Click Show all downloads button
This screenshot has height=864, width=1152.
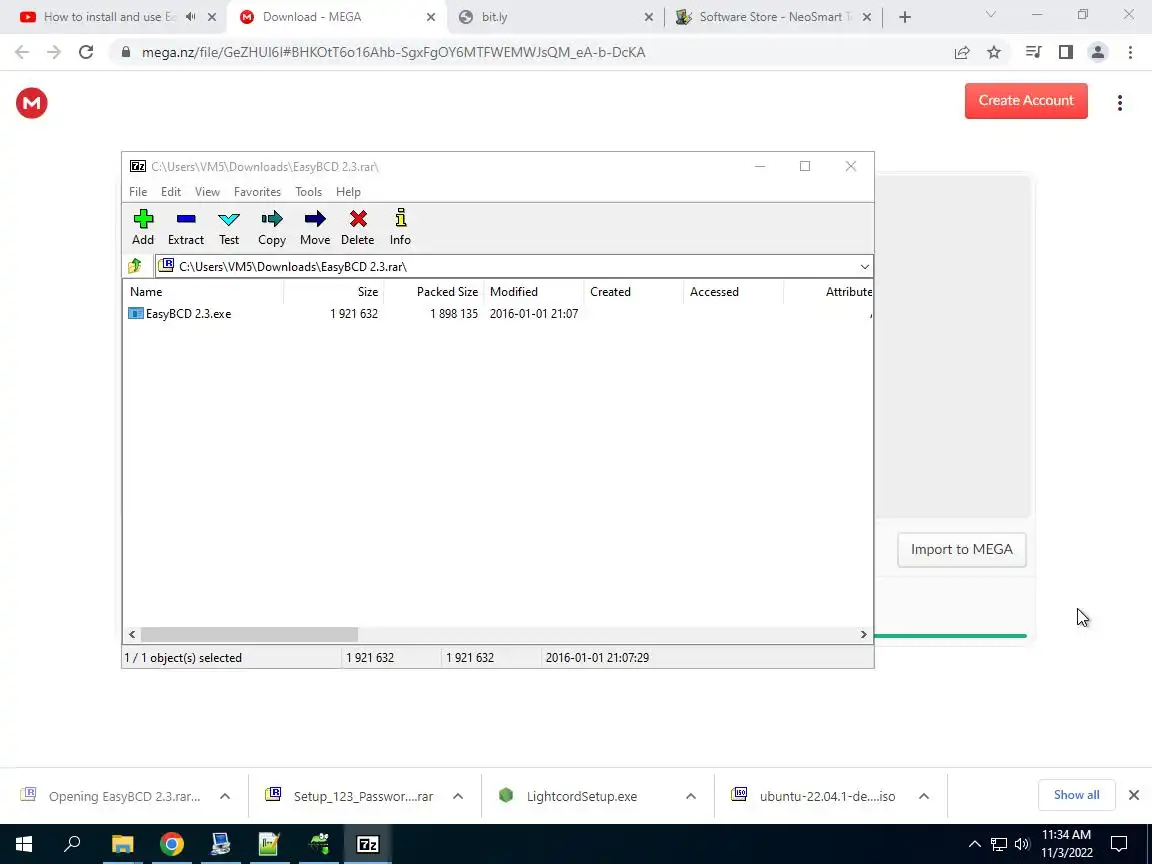click(1076, 795)
